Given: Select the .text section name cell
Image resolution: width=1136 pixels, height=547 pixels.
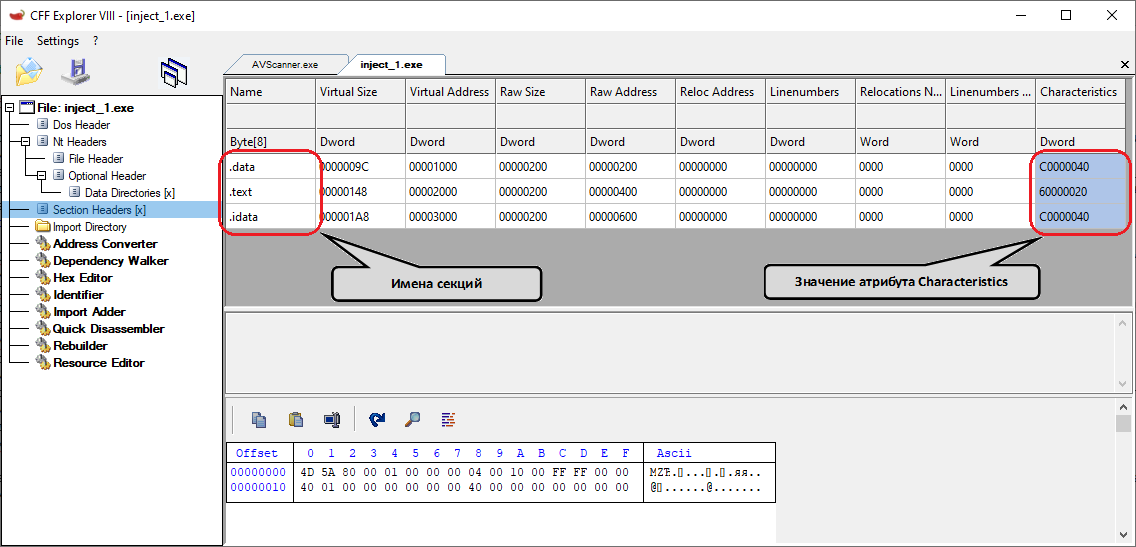Looking at the screenshot, I should 270,192.
